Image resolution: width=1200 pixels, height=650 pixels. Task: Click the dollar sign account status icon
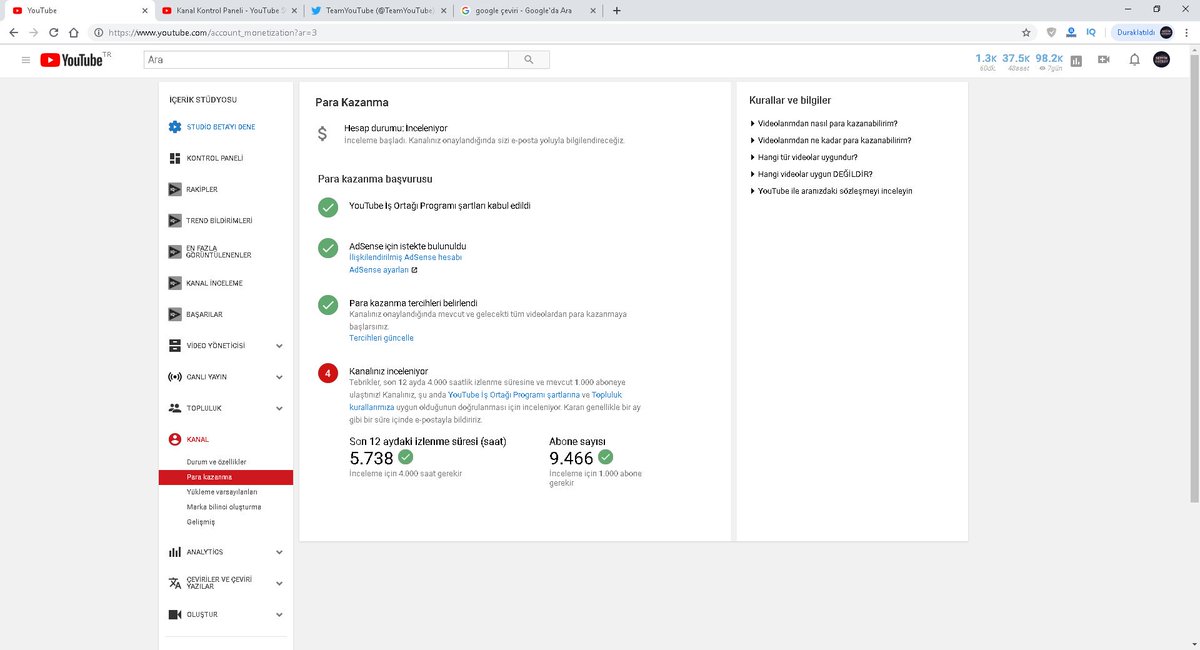point(322,134)
